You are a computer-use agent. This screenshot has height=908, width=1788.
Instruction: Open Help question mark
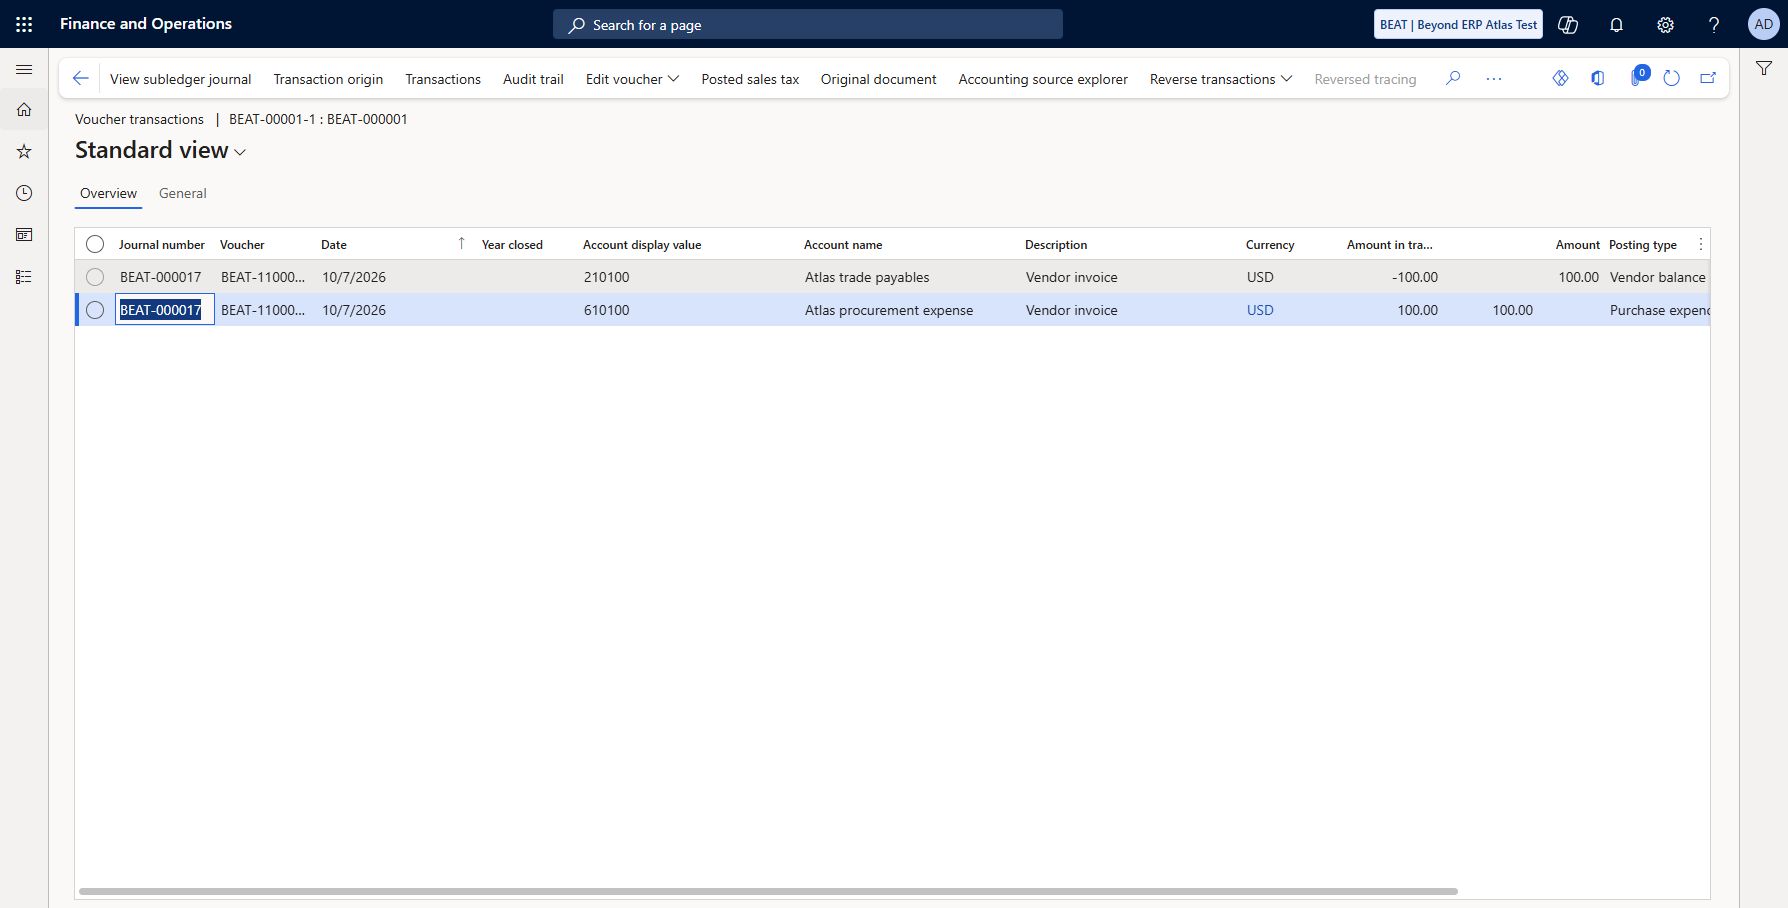click(1714, 24)
